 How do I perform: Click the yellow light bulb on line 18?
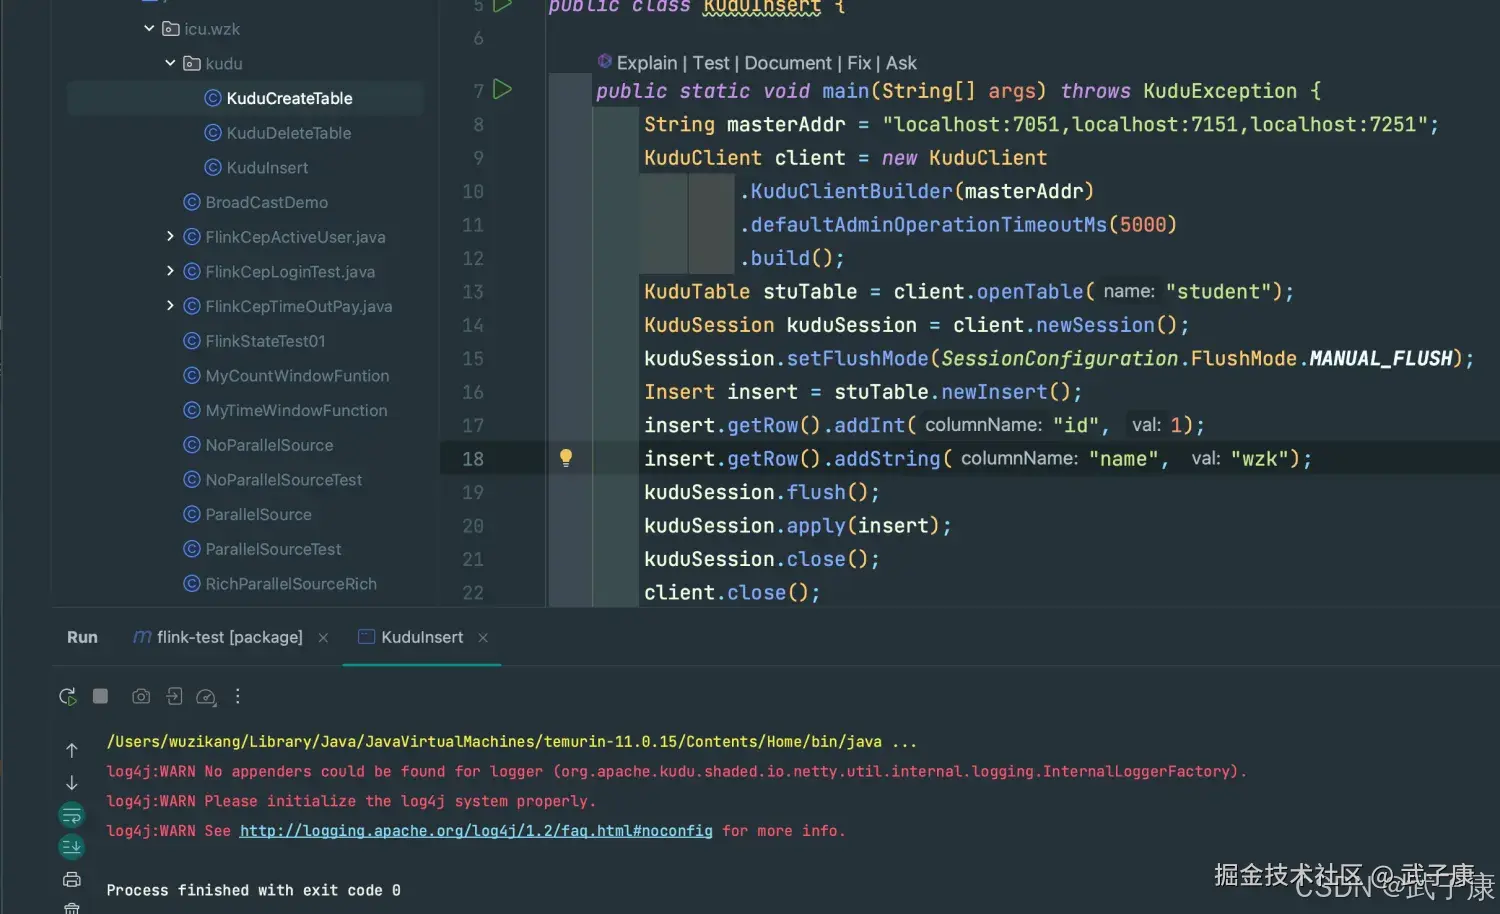click(566, 458)
